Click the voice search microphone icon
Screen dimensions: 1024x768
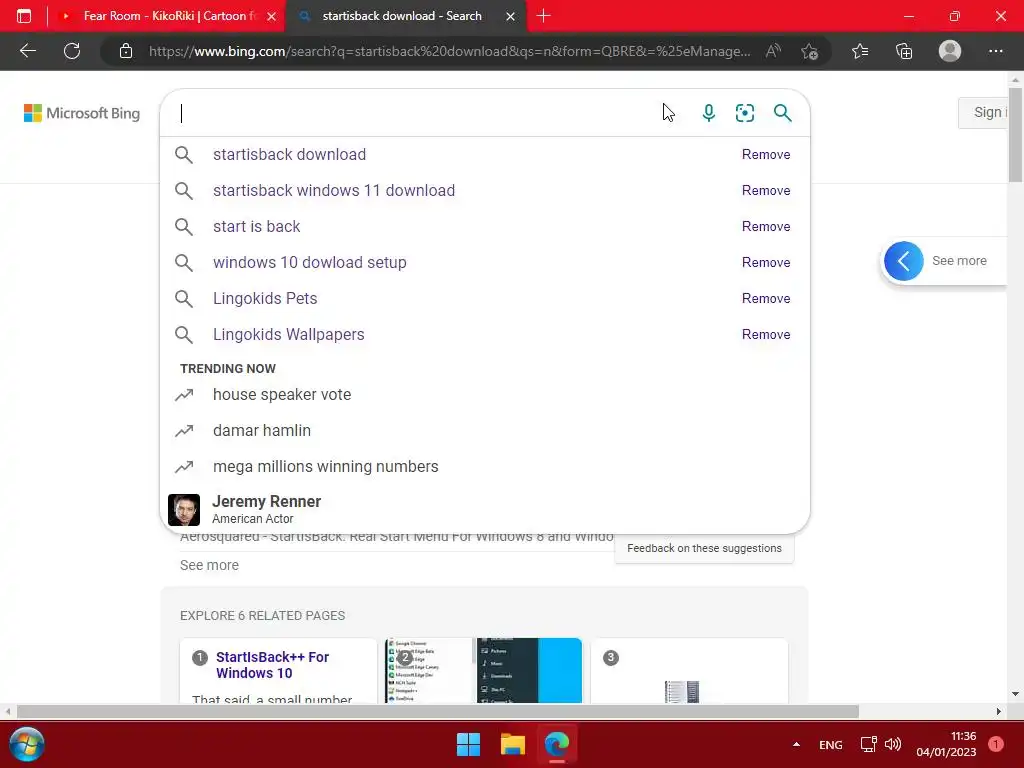coord(709,113)
